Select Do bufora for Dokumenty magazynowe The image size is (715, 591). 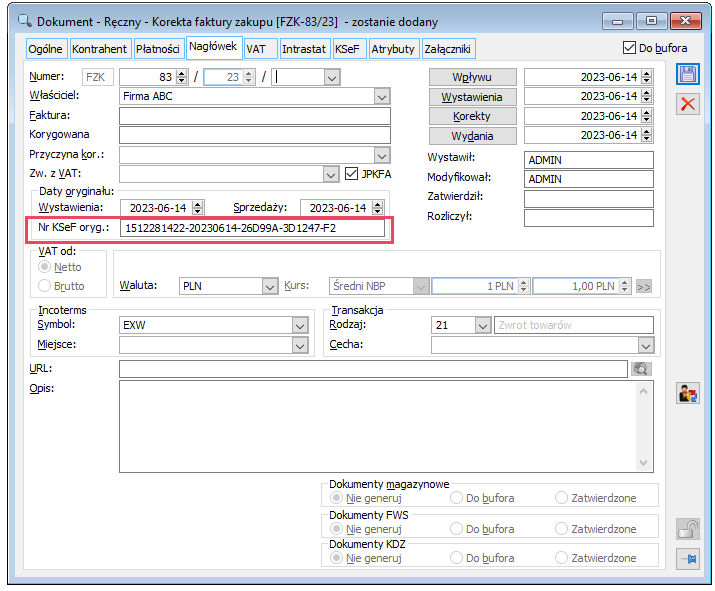point(456,498)
